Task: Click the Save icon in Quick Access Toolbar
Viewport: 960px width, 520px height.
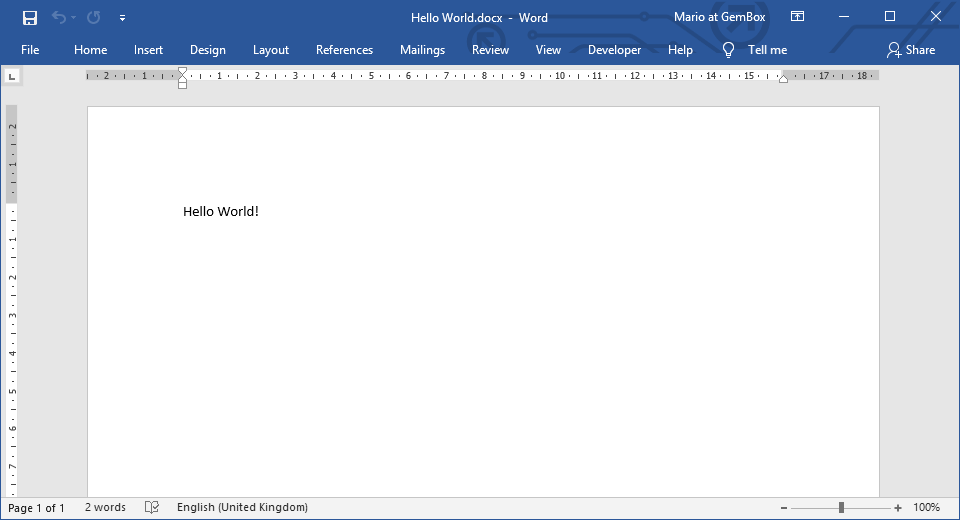Action: click(x=30, y=17)
